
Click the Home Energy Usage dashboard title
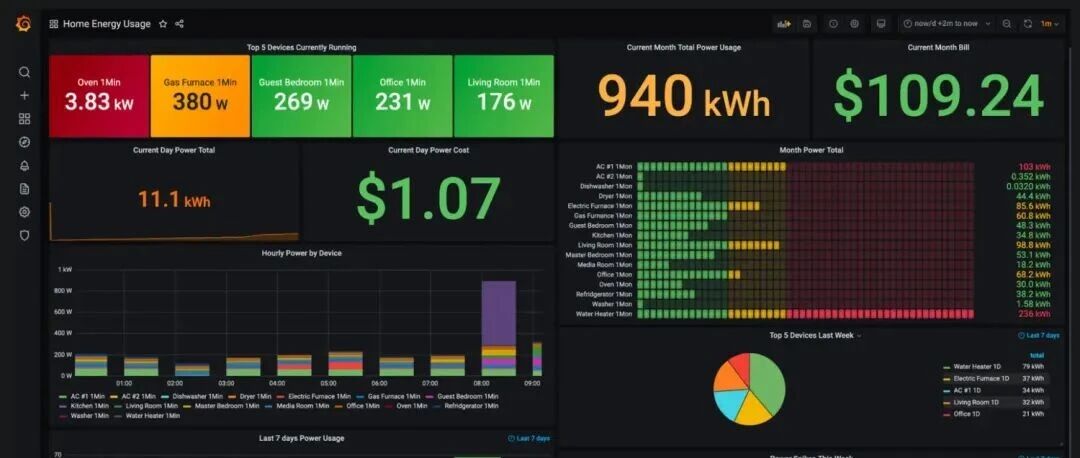click(107, 24)
